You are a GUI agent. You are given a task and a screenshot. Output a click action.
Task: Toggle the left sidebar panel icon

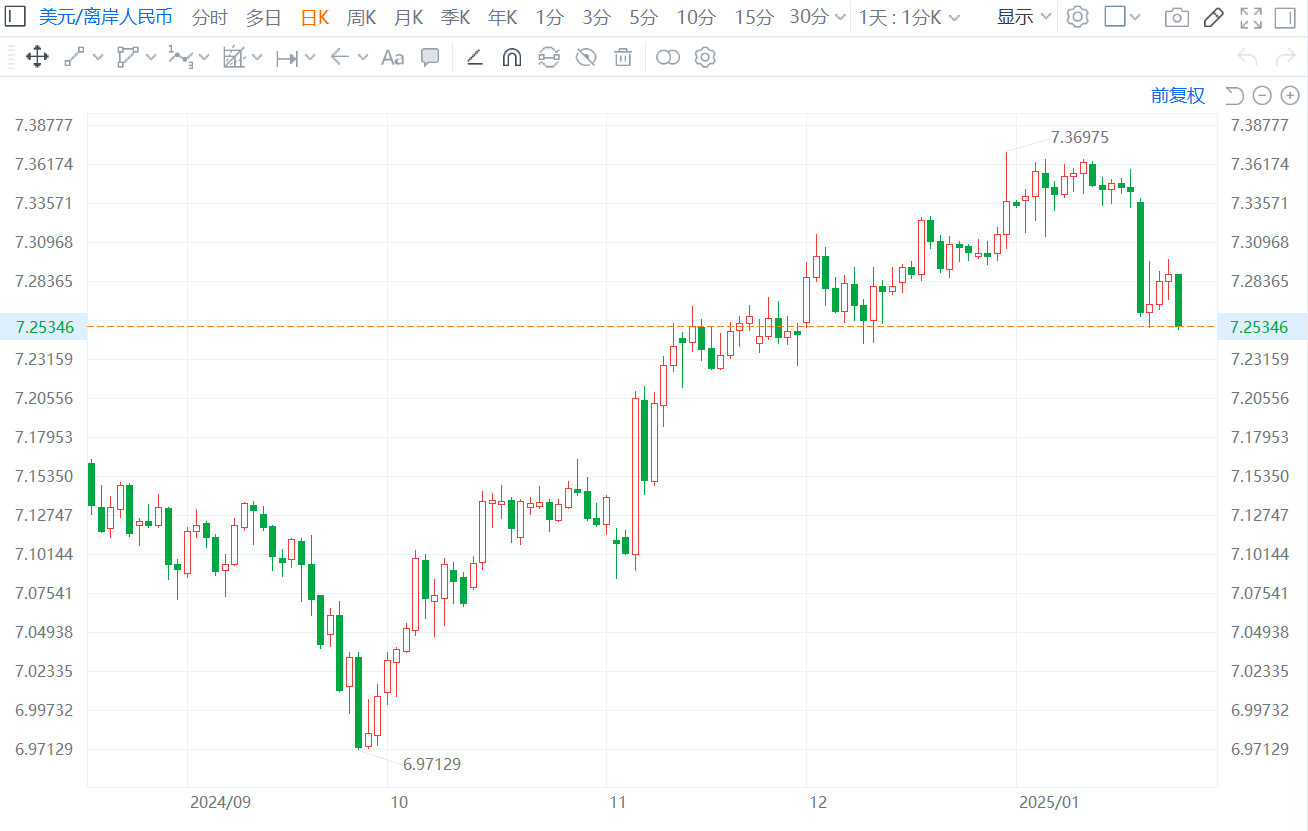(x=17, y=17)
